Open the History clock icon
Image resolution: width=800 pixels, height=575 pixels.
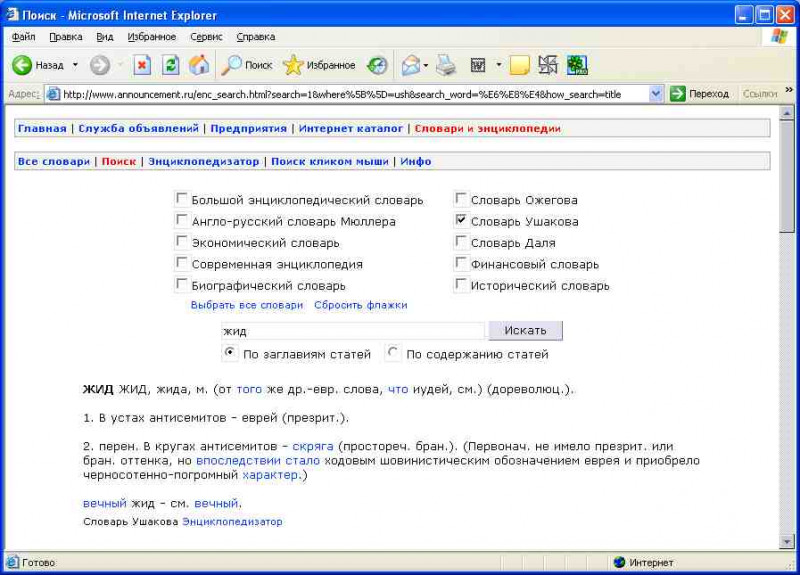point(378,65)
